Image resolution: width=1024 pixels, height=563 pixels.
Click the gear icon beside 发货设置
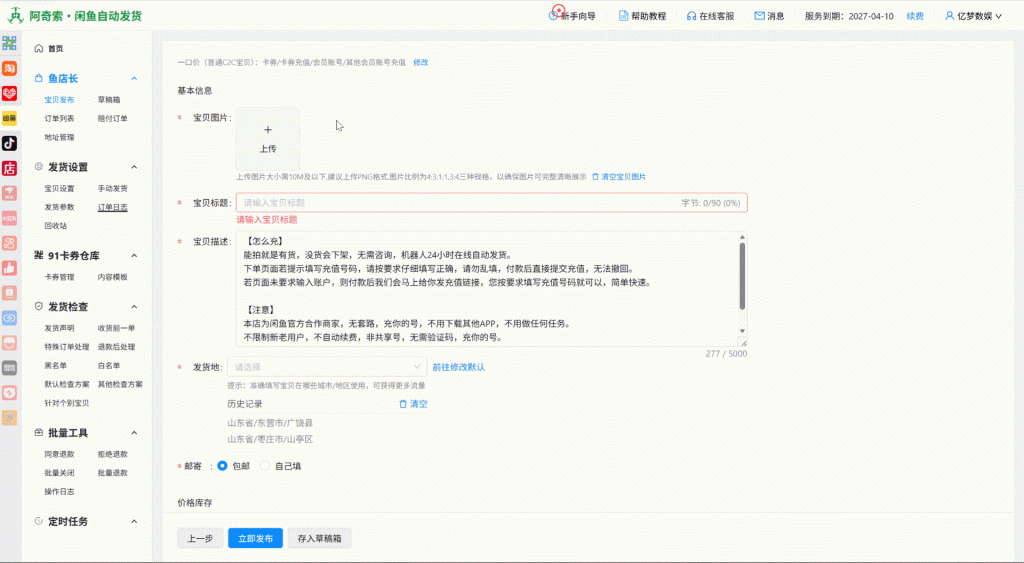point(39,167)
